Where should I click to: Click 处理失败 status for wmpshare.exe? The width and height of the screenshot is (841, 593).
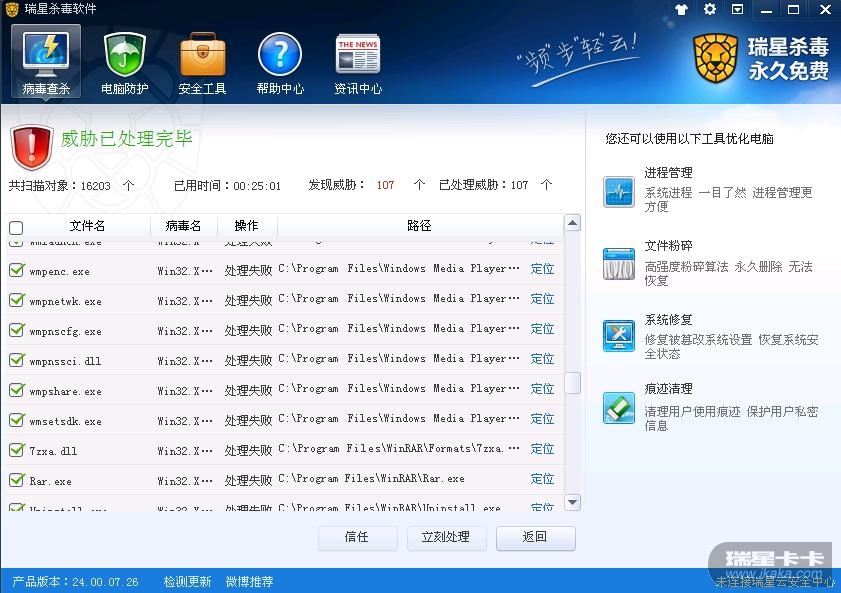[x=248, y=390]
